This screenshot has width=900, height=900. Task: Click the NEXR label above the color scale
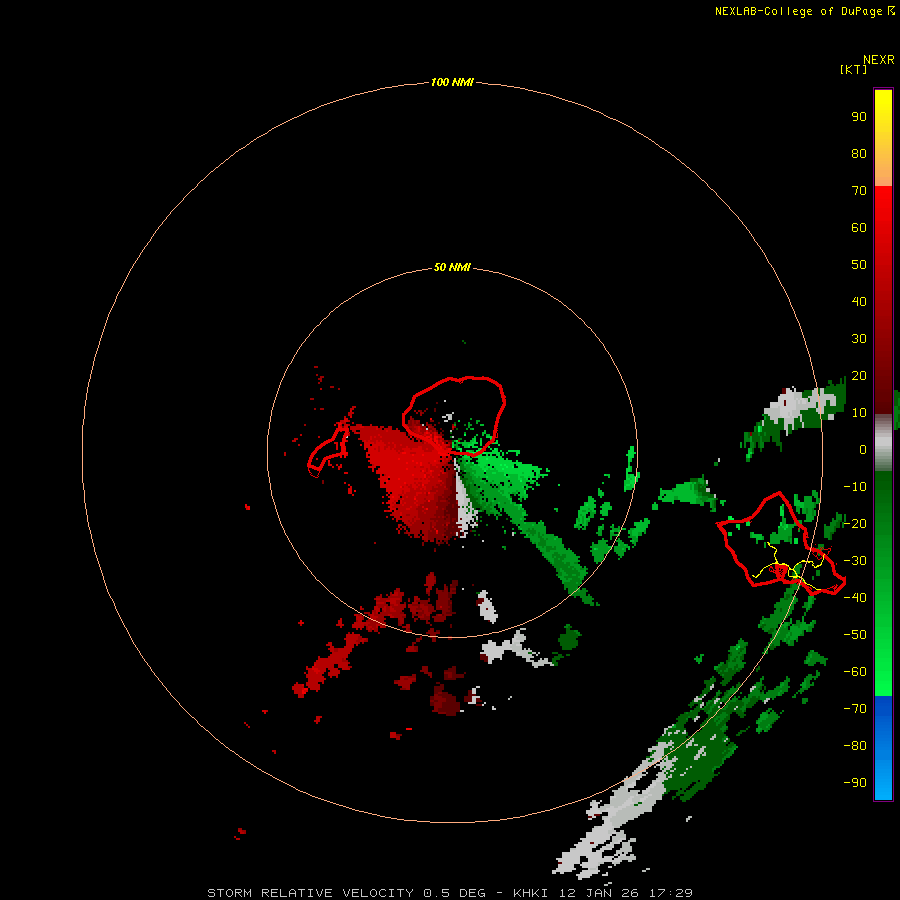(878, 60)
